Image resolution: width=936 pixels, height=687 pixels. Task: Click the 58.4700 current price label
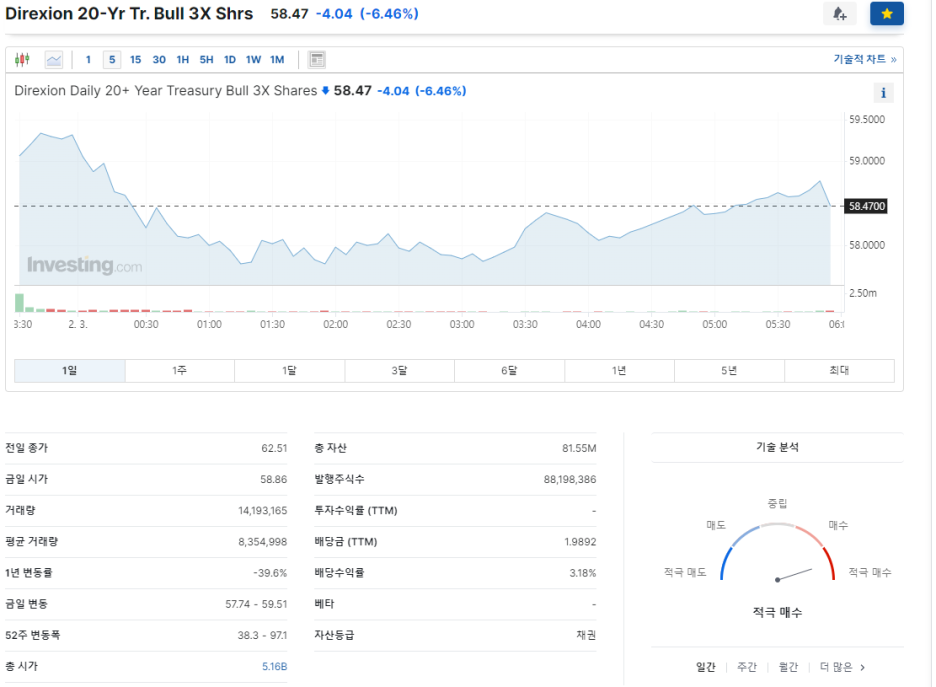(866, 207)
